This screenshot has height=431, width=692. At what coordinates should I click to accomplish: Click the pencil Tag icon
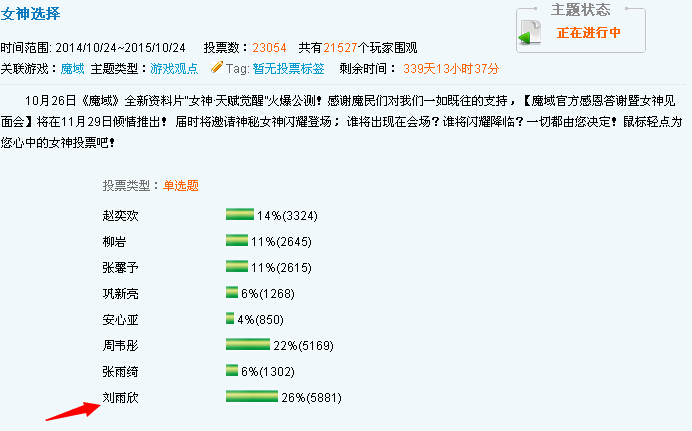[216, 68]
